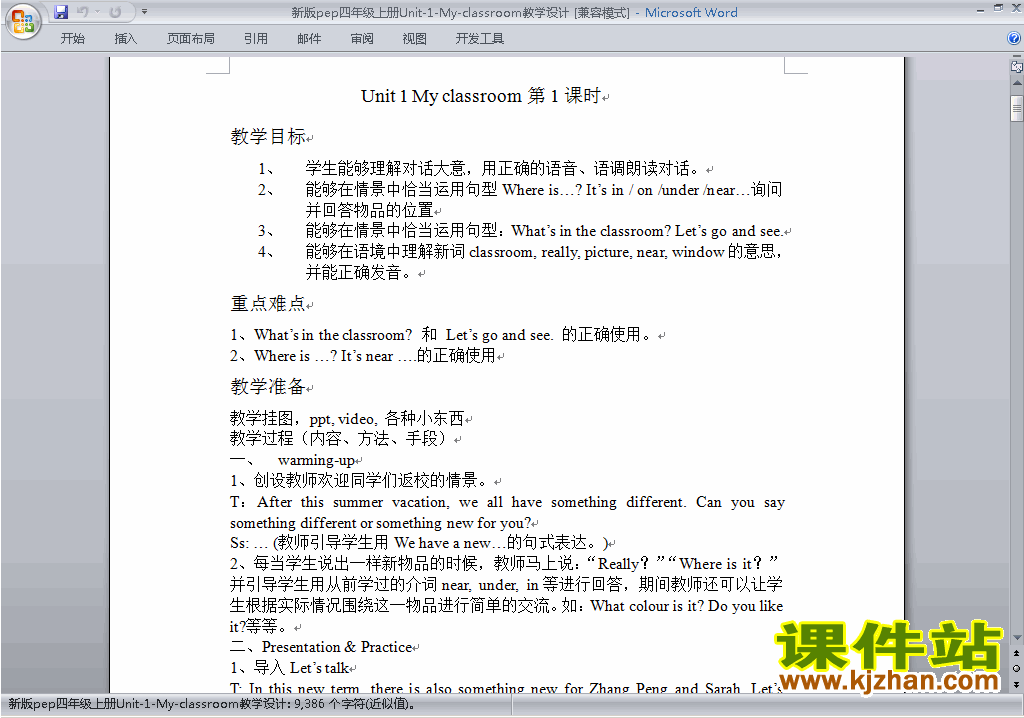Click the heading 重点难点
The height and width of the screenshot is (718, 1024).
pos(268,303)
